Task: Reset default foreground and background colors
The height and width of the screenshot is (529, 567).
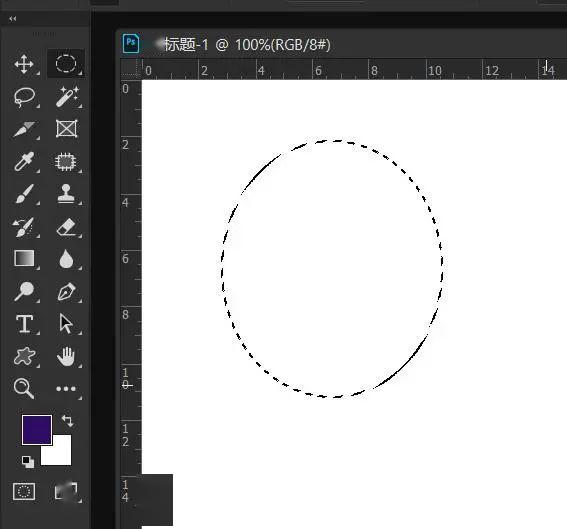Action: [x=28, y=462]
